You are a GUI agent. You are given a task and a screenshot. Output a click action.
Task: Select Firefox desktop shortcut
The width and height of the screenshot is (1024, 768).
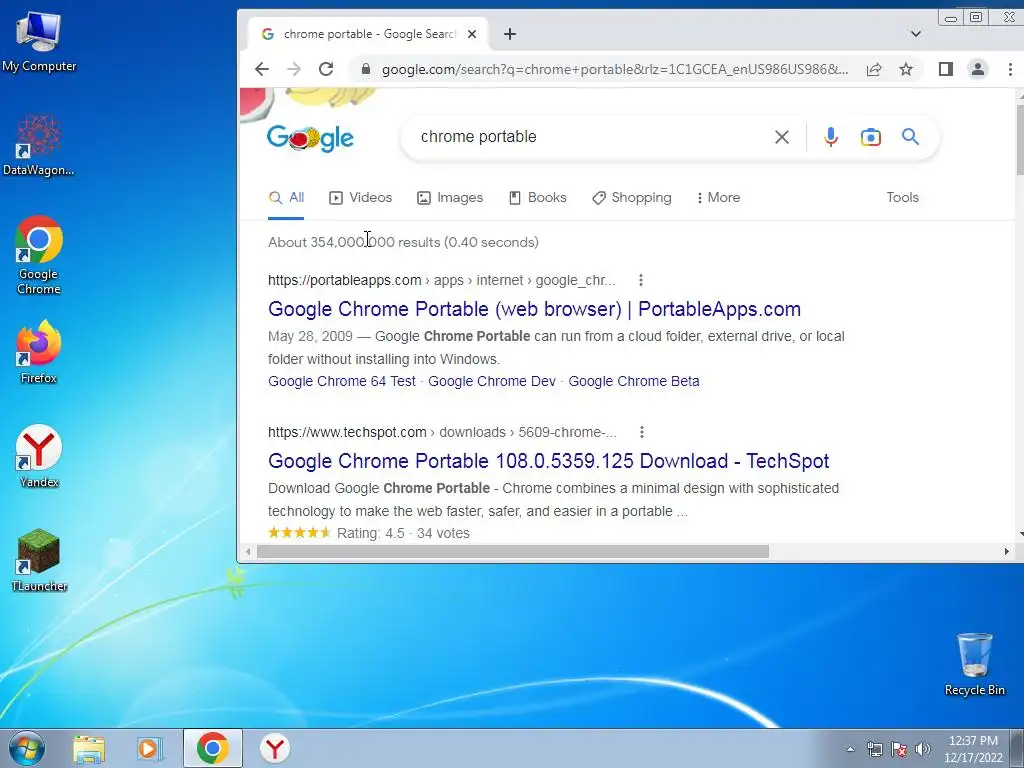coord(39,351)
